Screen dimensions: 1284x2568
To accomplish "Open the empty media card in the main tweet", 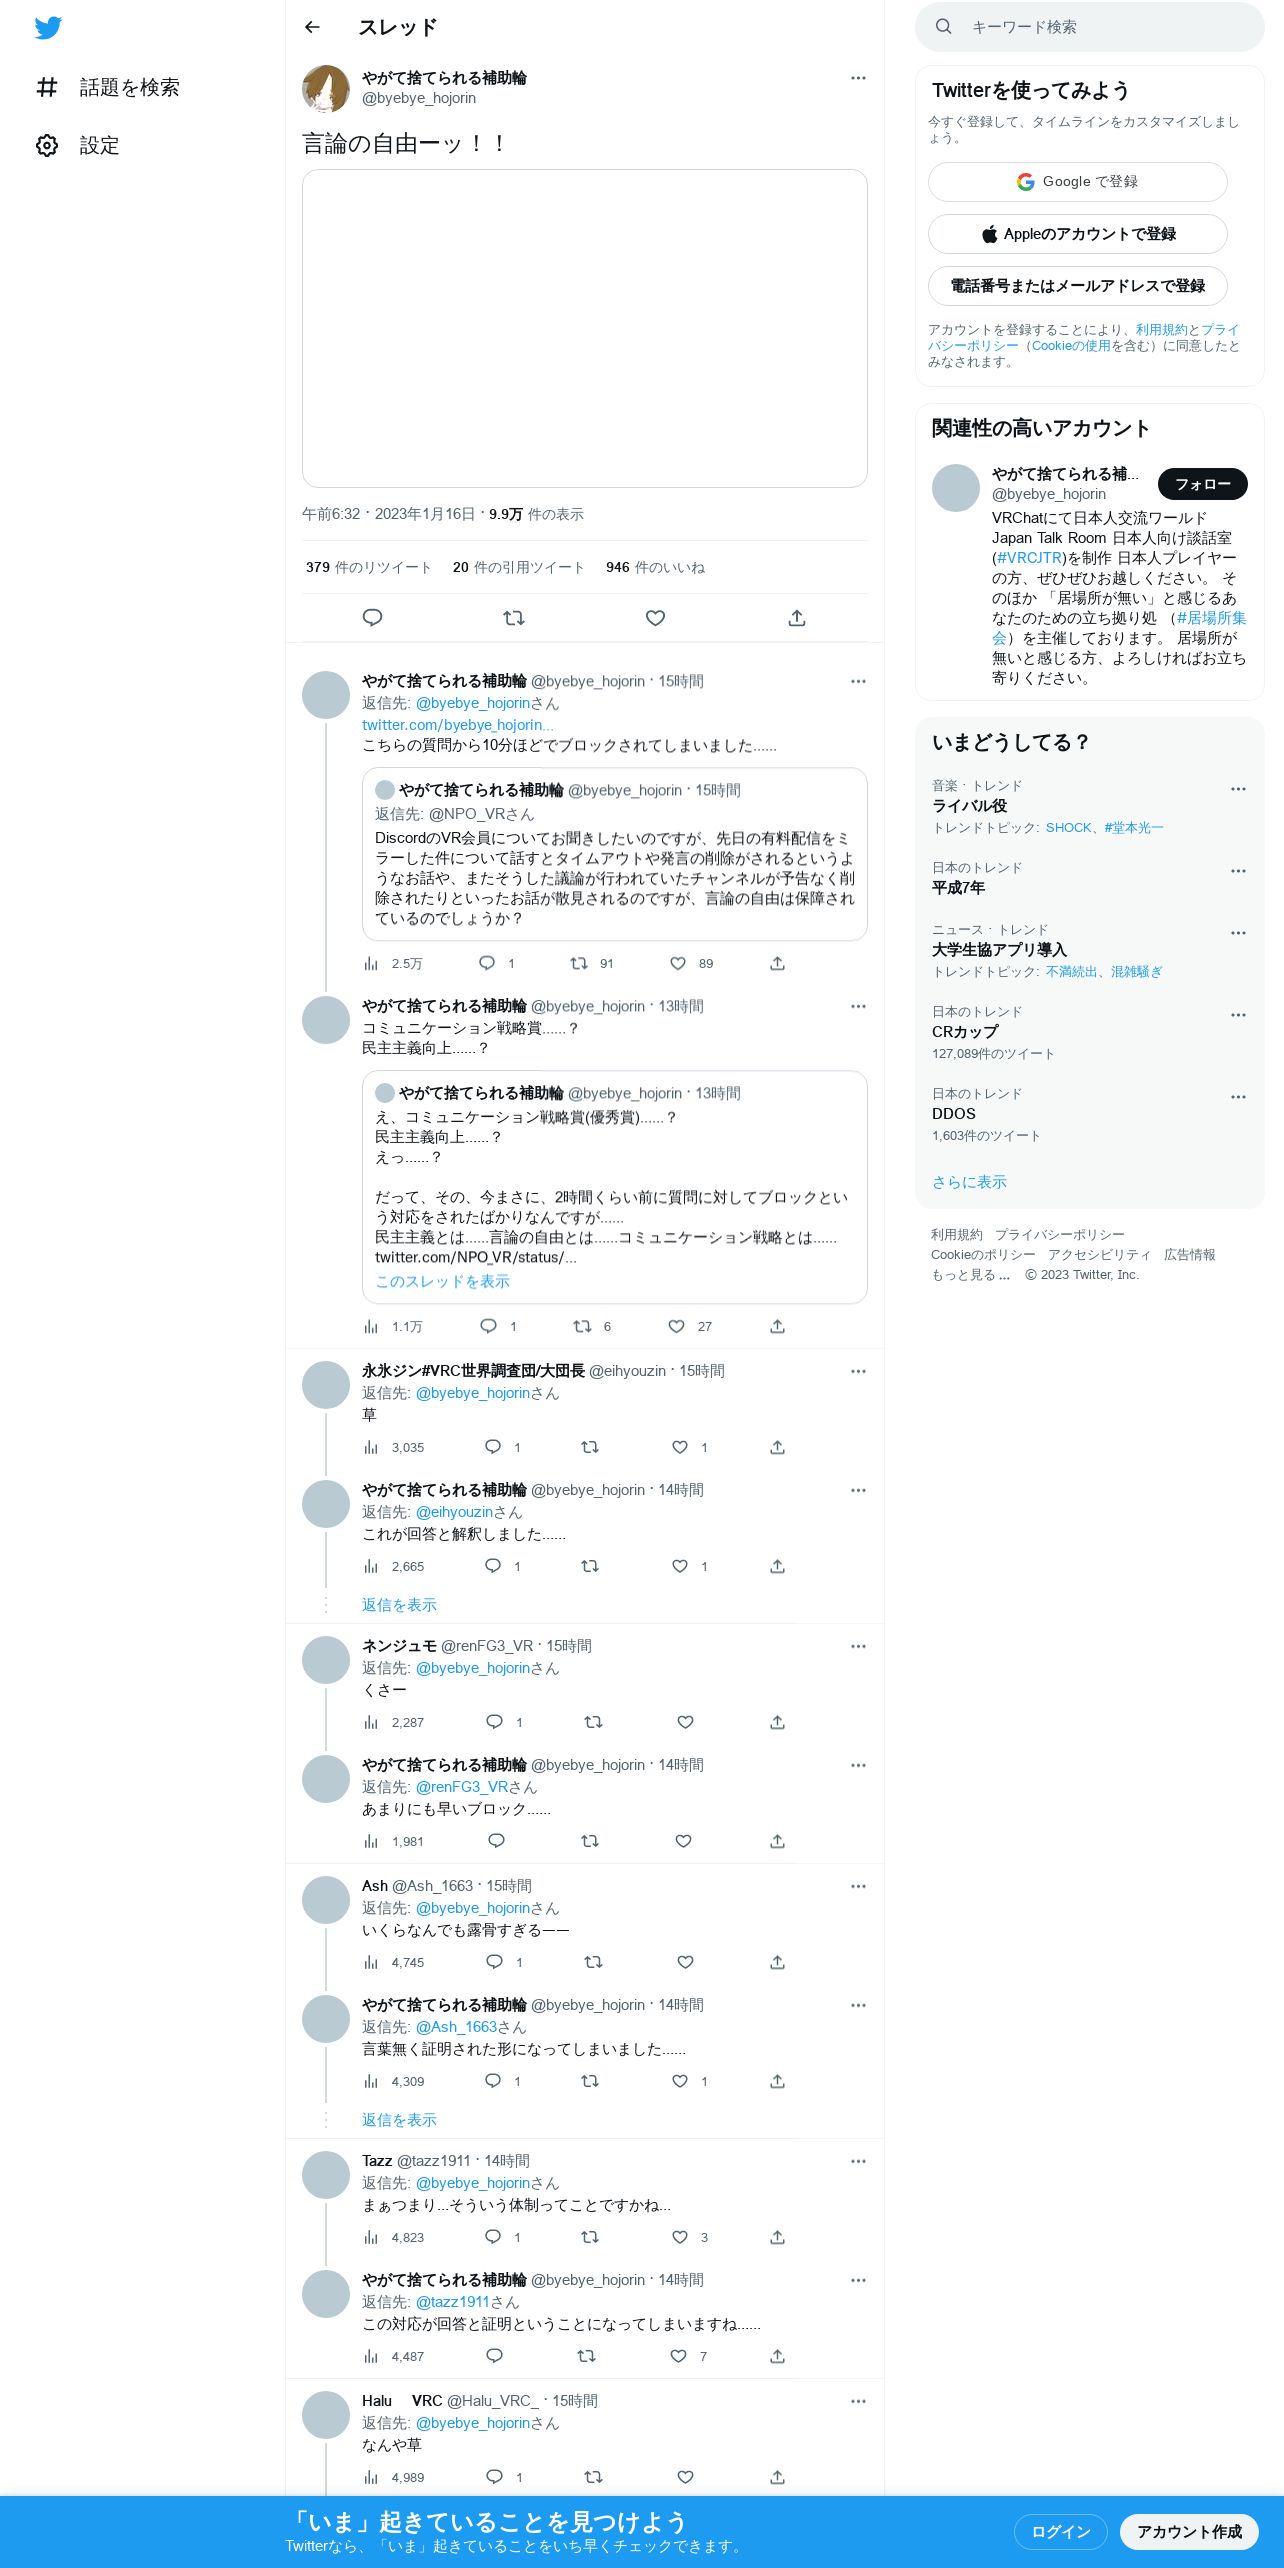I will (x=584, y=328).
